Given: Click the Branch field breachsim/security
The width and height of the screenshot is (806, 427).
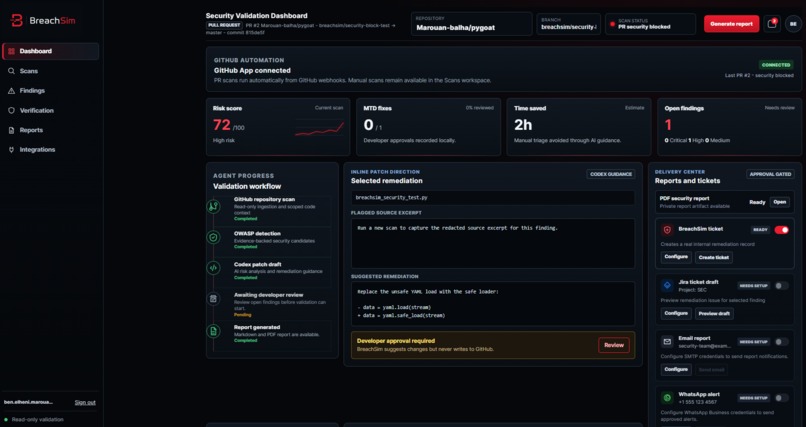Looking at the screenshot, I should tap(569, 24).
